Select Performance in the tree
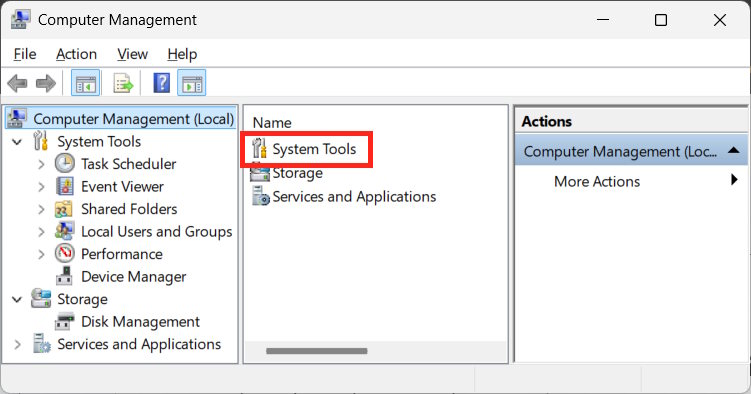751x394 pixels. click(x=122, y=254)
